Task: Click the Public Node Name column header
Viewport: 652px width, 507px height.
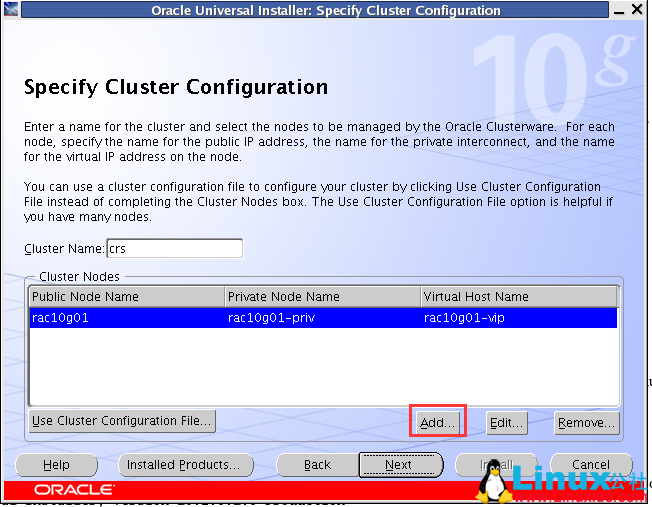Action: [x=127, y=297]
